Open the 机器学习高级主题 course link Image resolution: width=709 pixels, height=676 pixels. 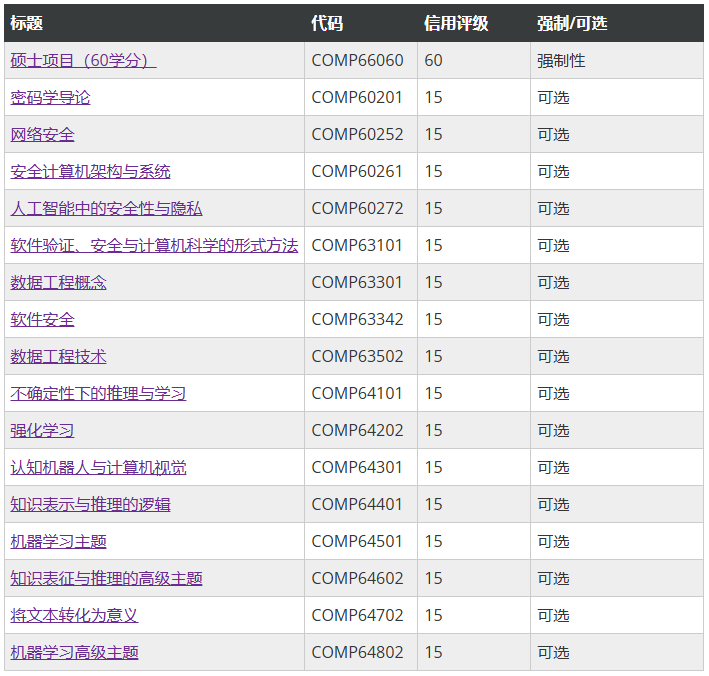pyautogui.click(x=74, y=652)
